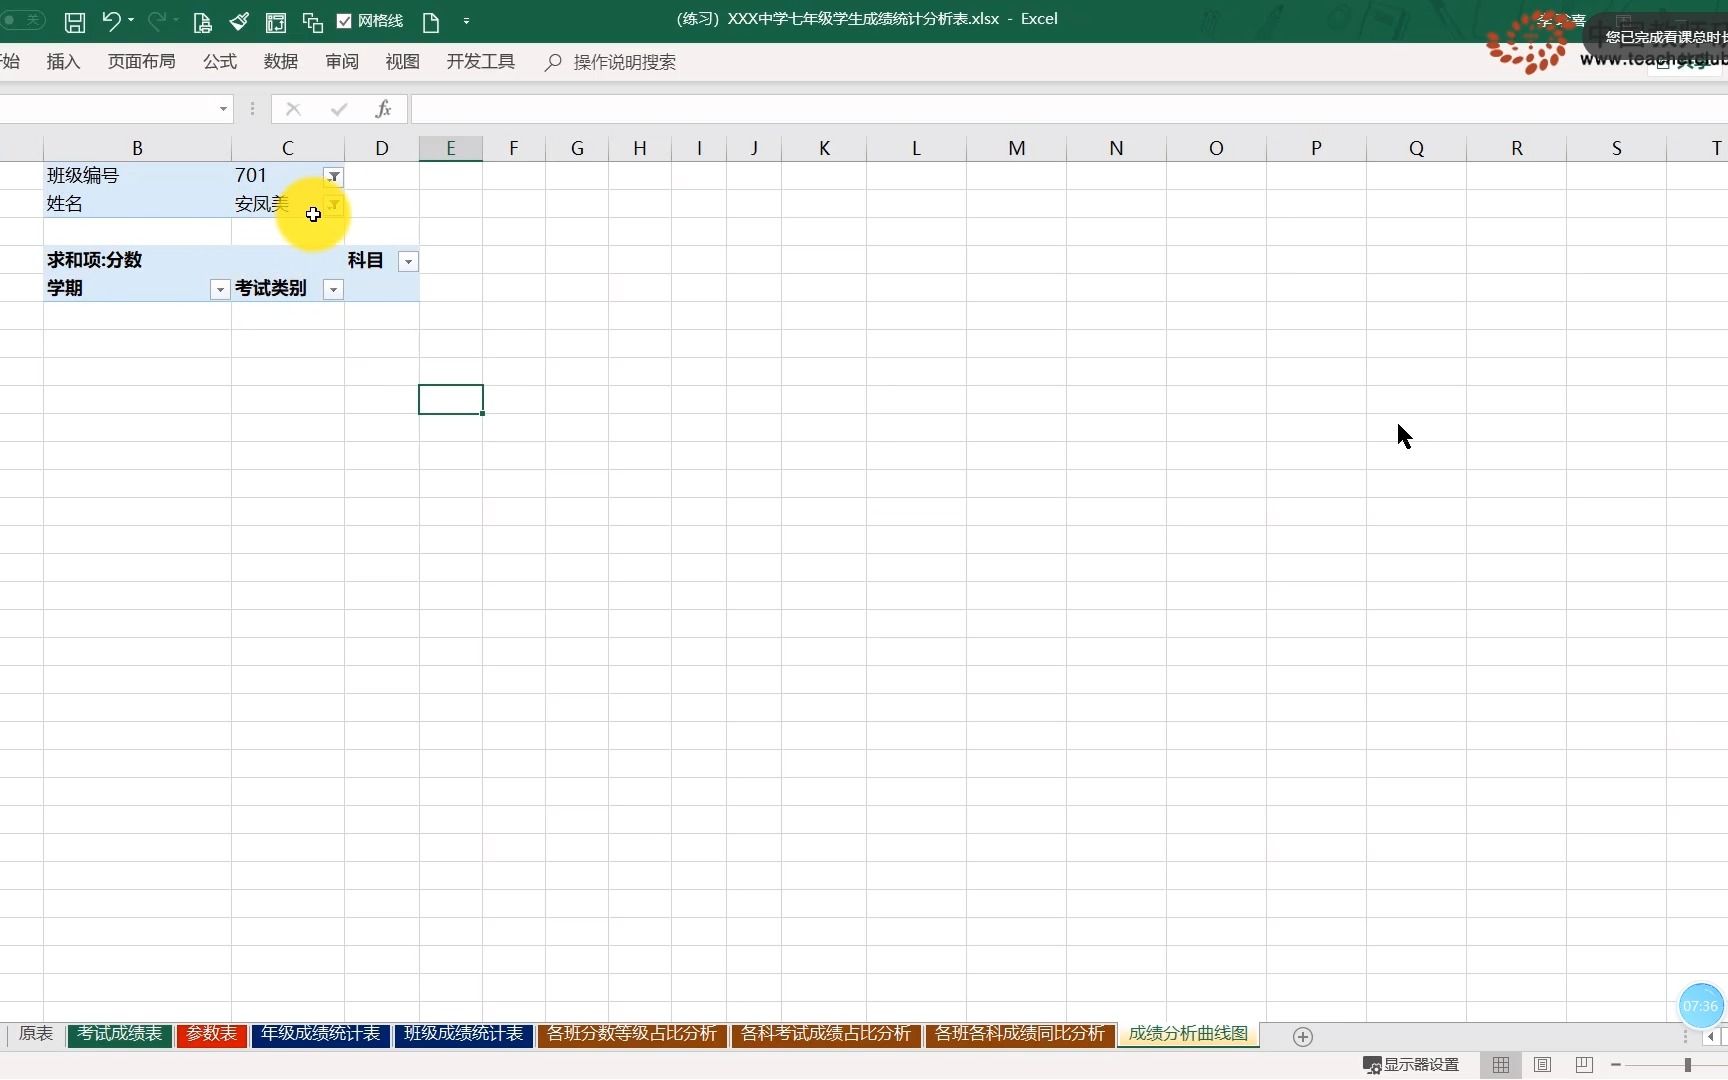Switch to Page Break Preview icon
Screen dimensions: 1728x1080
pos(1584,1065)
